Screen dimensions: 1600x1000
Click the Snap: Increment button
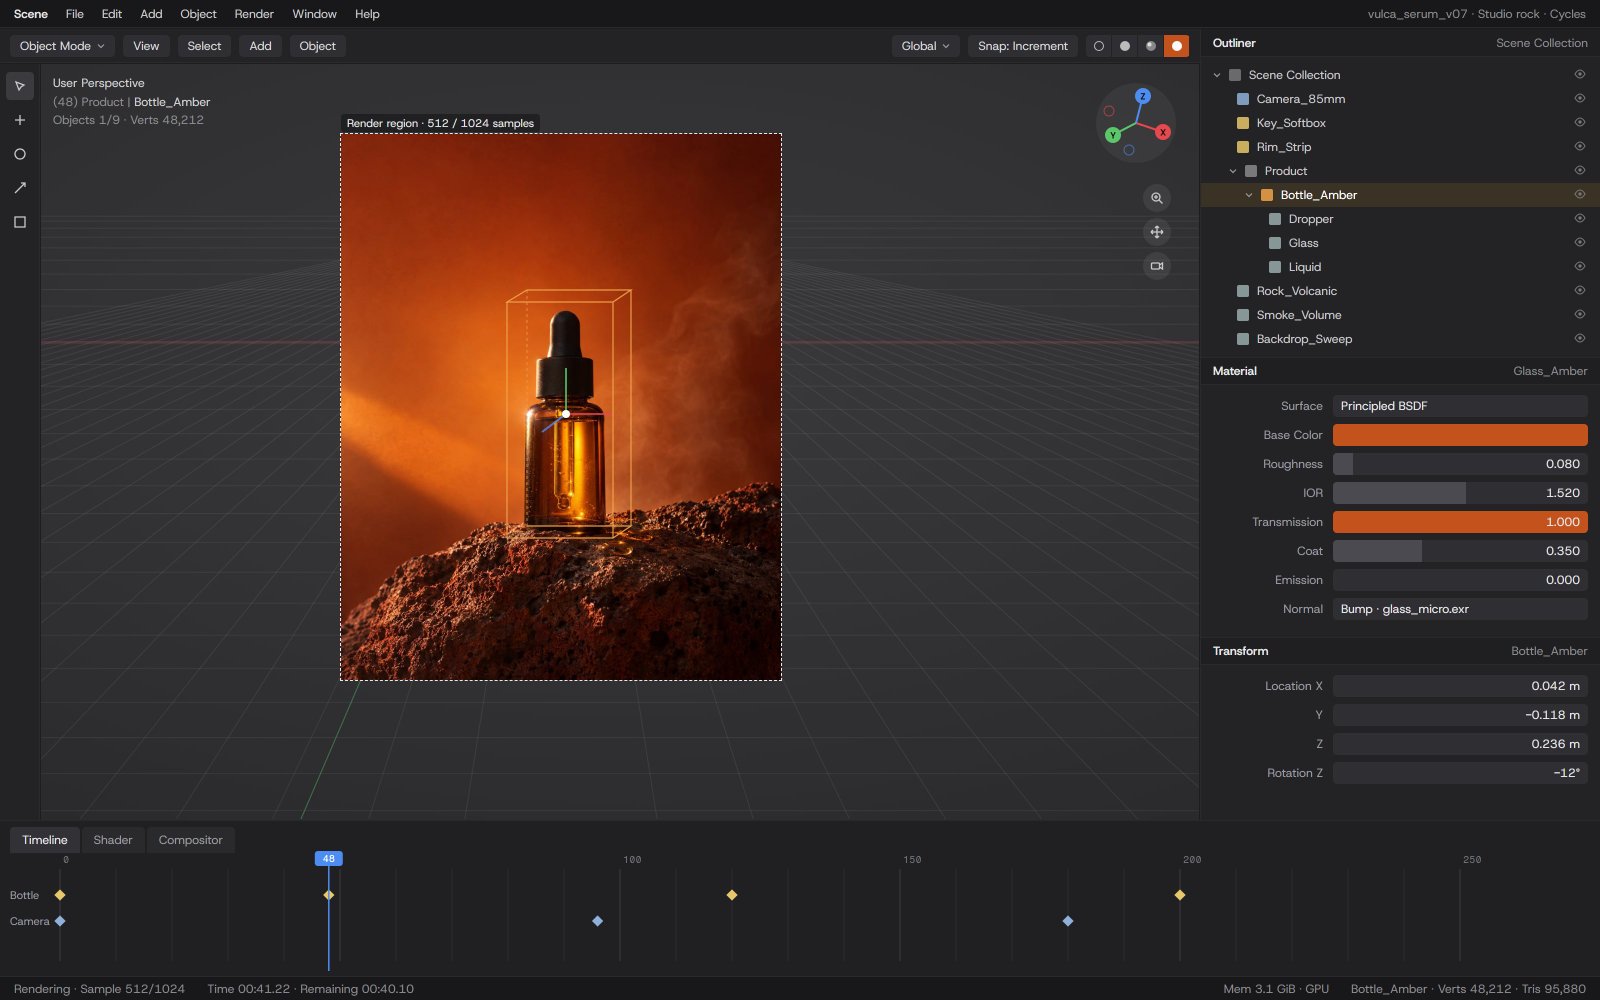pos(1023,46)
